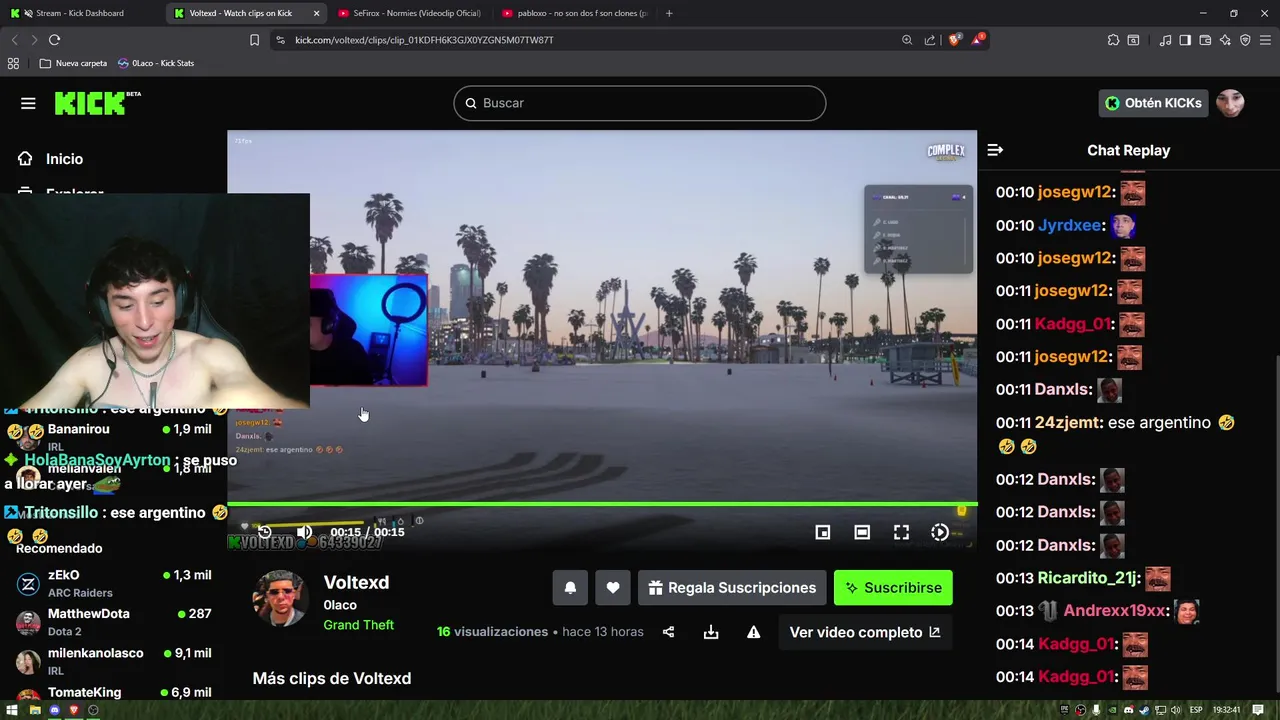Image resolution: width=1280 pixels, height=720 pixels.
Task: Report the clip with warning icon
Action: coord(753,632)
